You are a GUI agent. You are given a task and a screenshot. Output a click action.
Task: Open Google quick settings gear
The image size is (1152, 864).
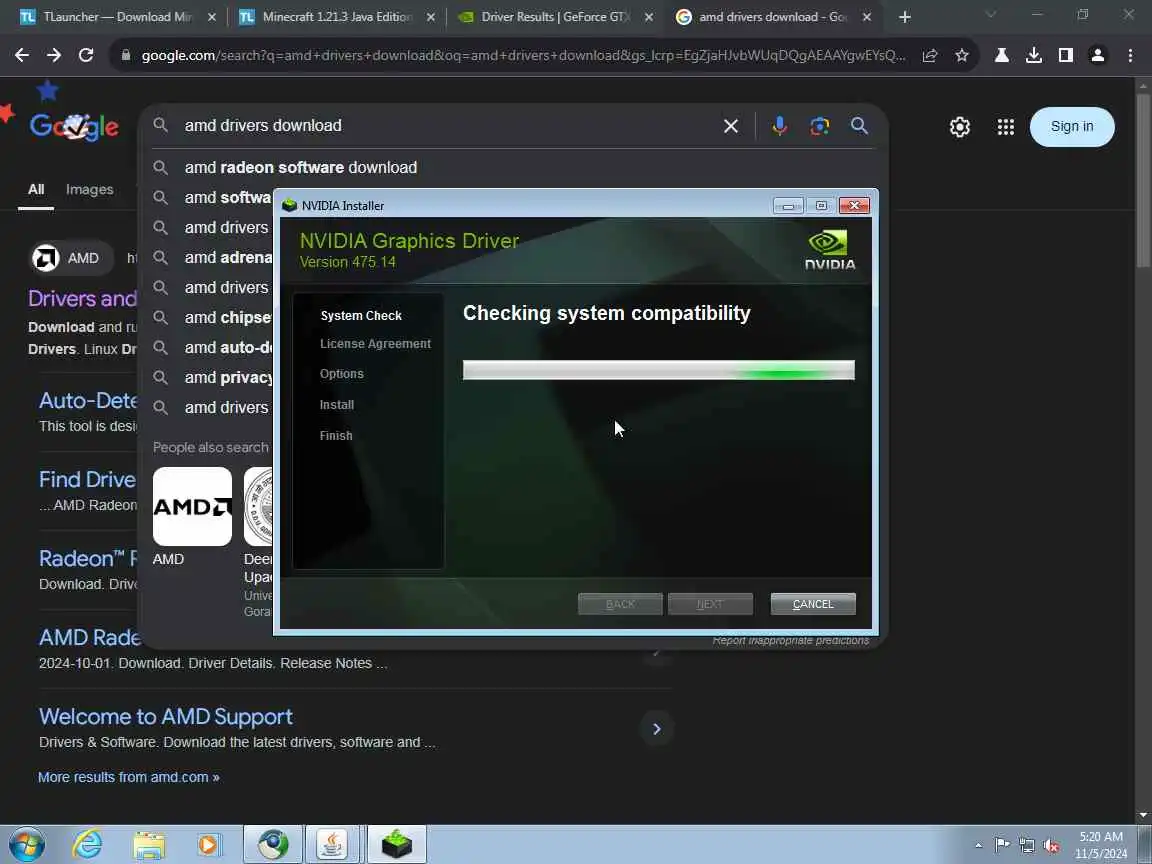pos(960,127)
